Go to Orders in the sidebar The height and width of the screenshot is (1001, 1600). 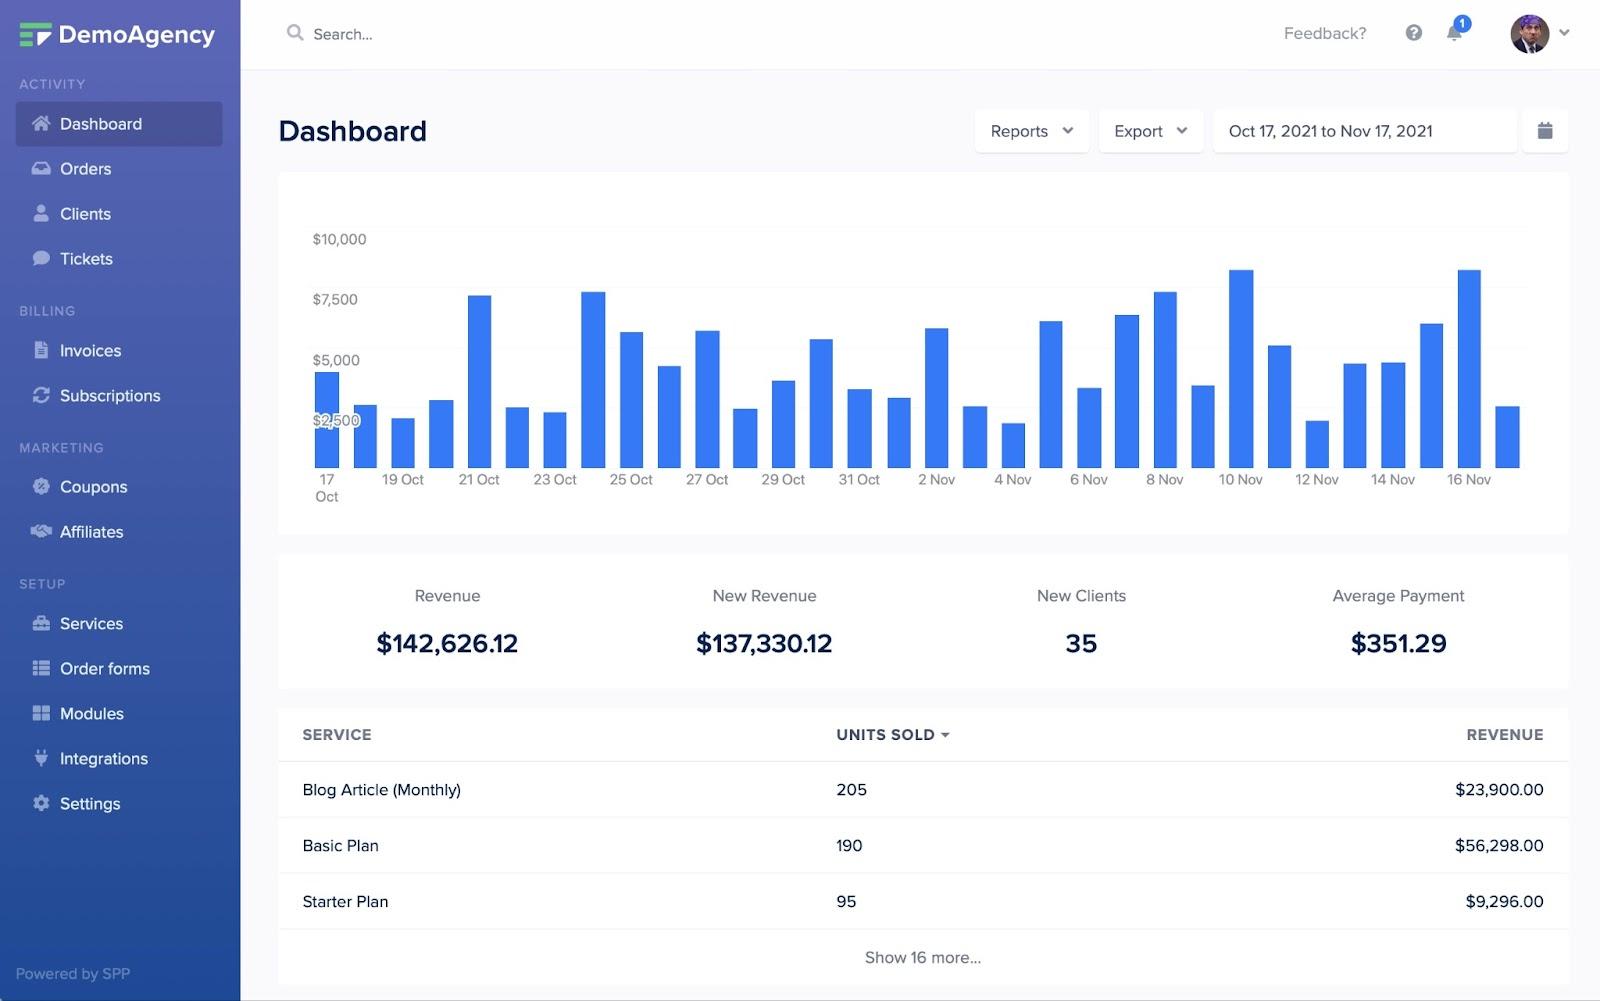[x=85, y=169]
